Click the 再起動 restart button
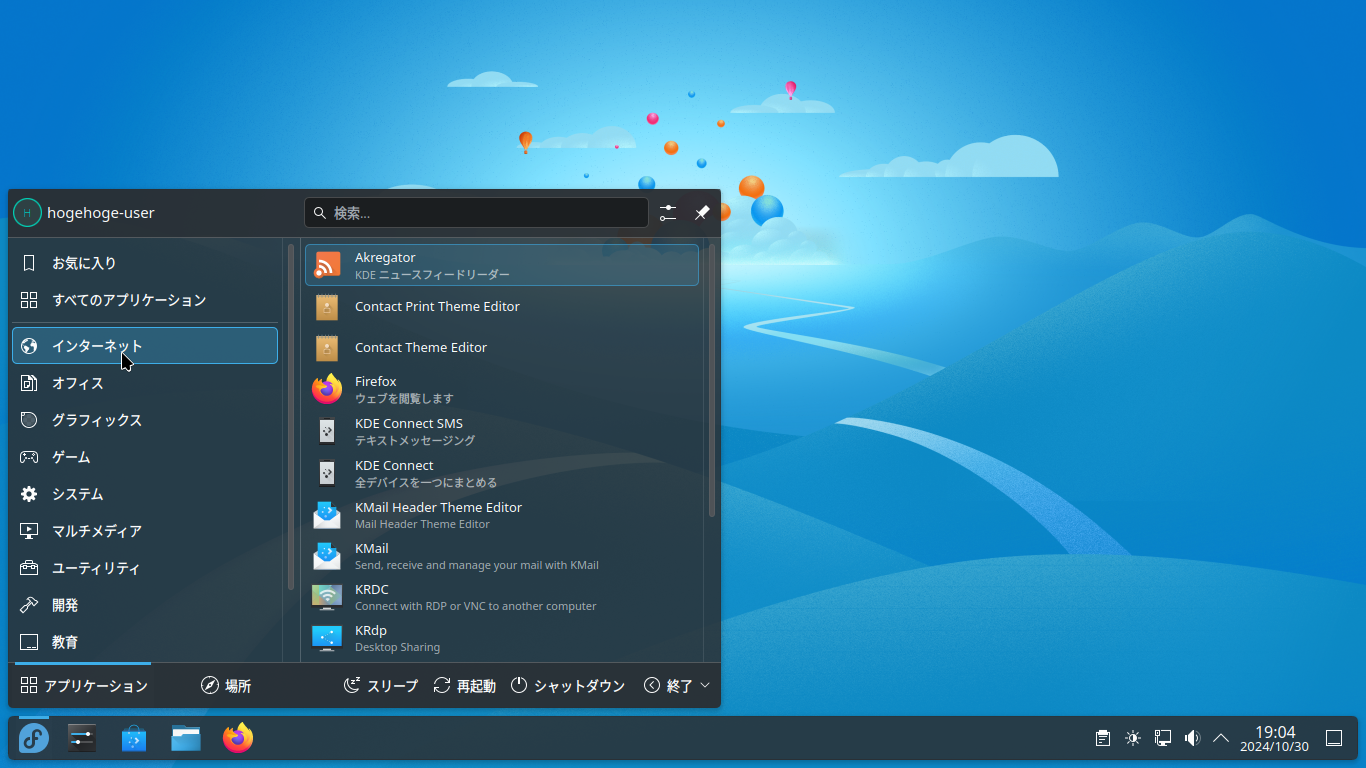This screenshot has height=768, width=1366. [465, 686]
